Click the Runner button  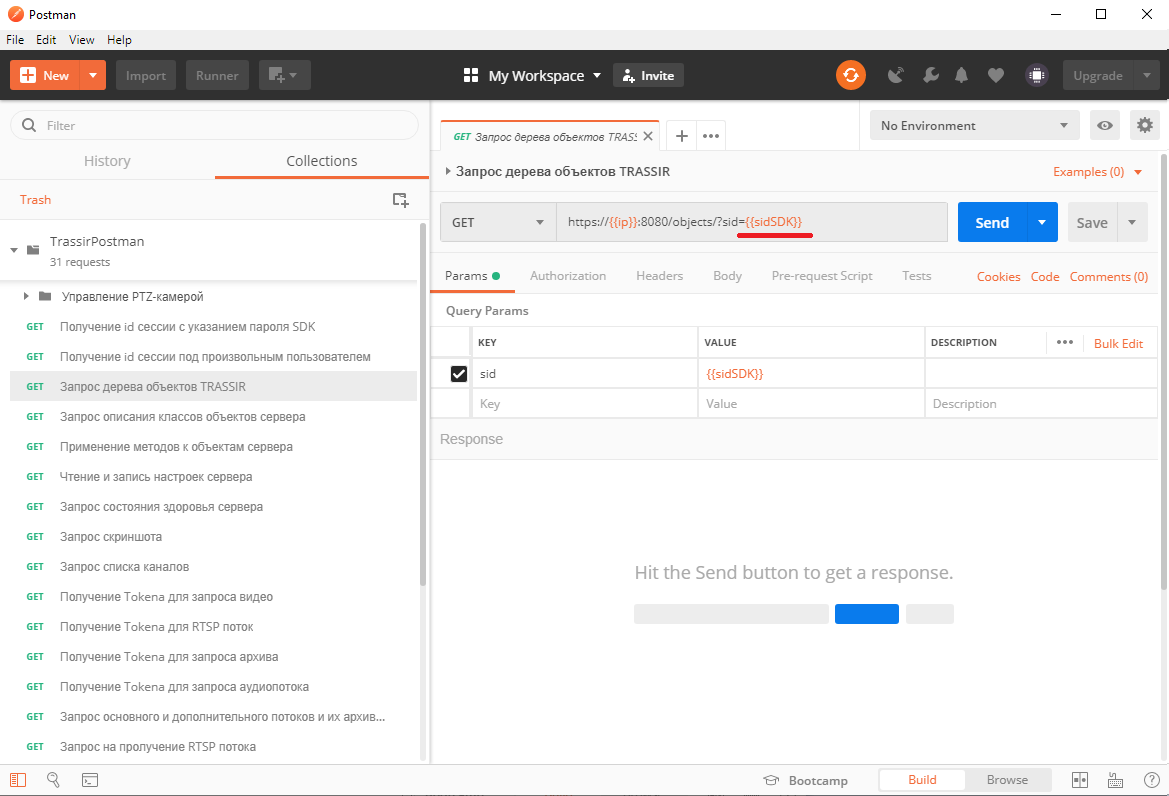coord(217,75)
